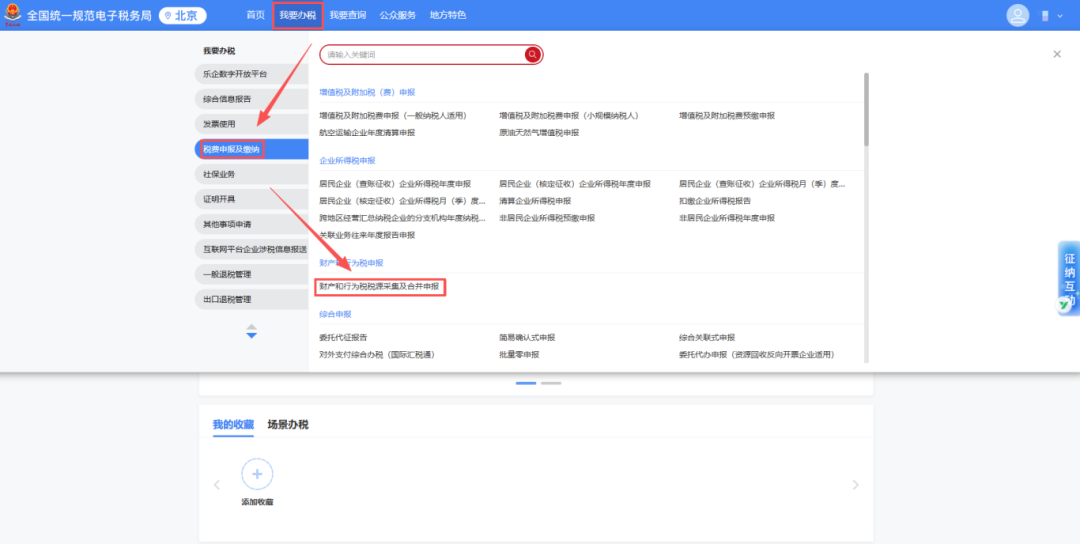This screenshot has height=544, width=1080.
Task: Open the 北京 location selector
Action: (182, 15)
